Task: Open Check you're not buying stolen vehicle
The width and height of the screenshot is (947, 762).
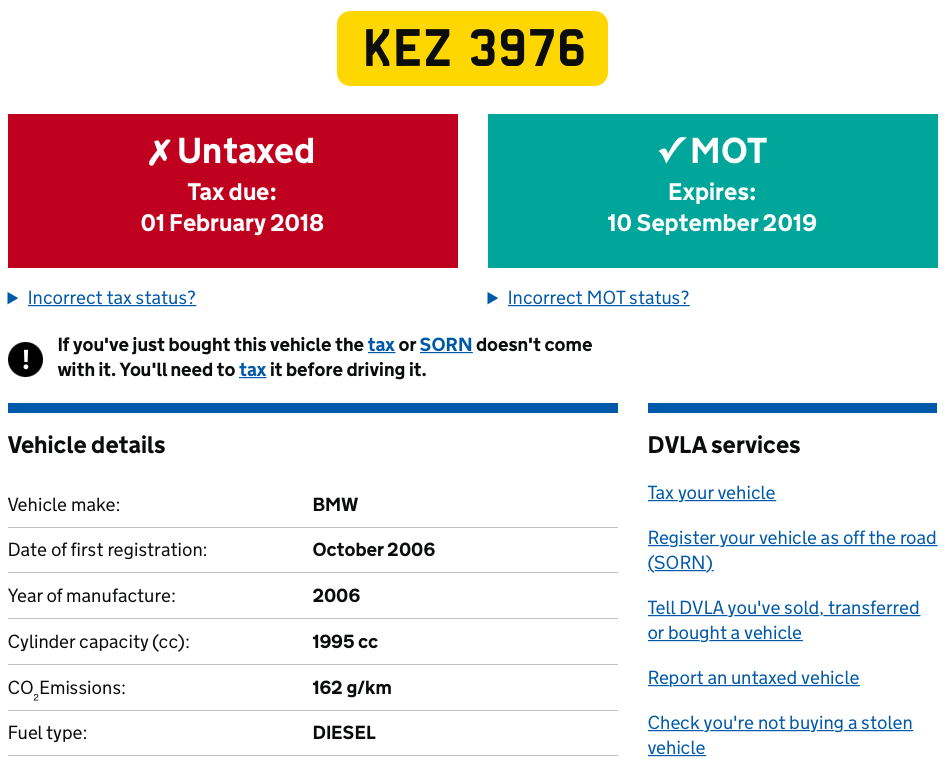Action: pos(779,723)
